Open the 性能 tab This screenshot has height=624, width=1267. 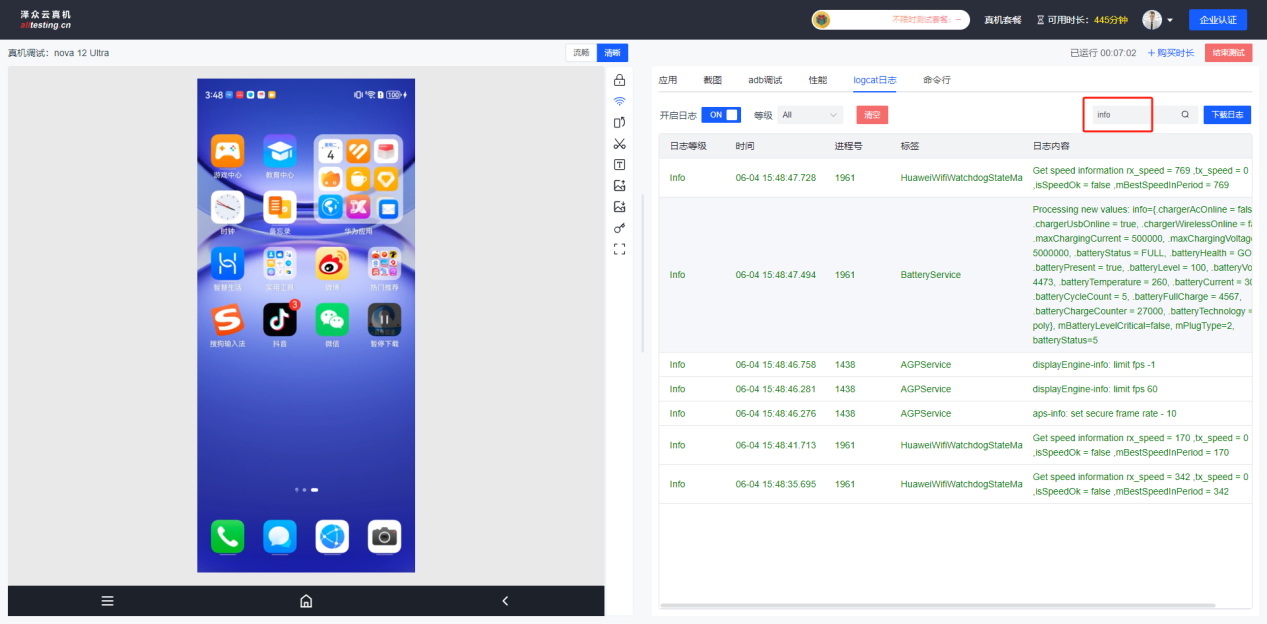(x=817, y=80)
